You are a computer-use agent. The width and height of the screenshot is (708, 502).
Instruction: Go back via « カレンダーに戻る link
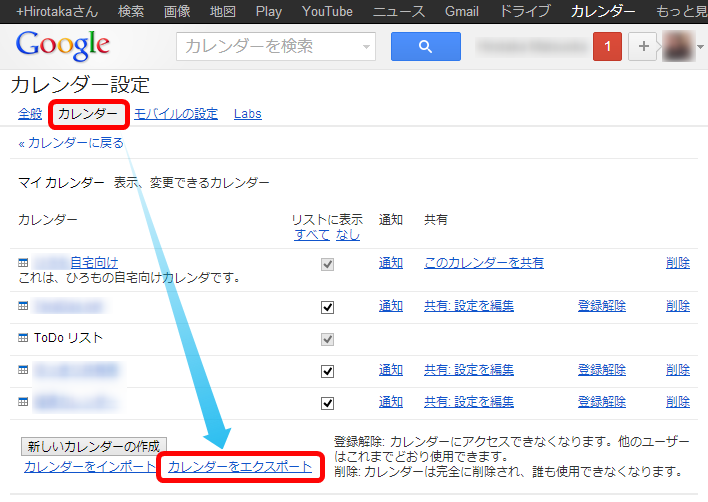71,143
